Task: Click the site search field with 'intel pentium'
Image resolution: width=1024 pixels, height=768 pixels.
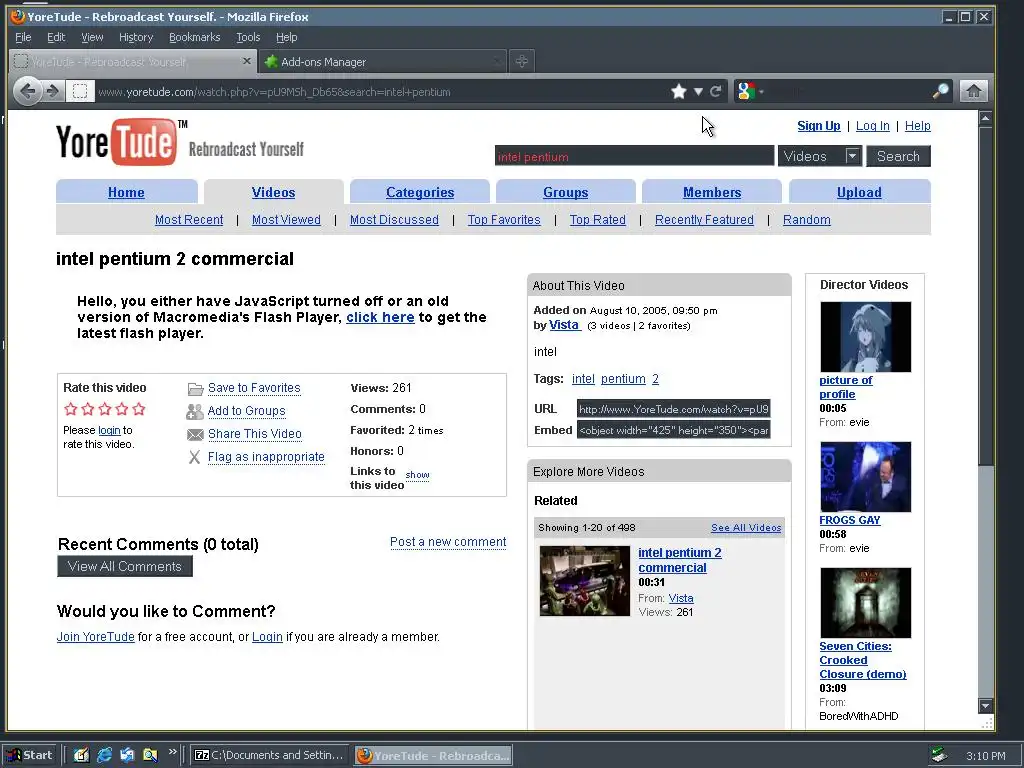Action: 634,156
